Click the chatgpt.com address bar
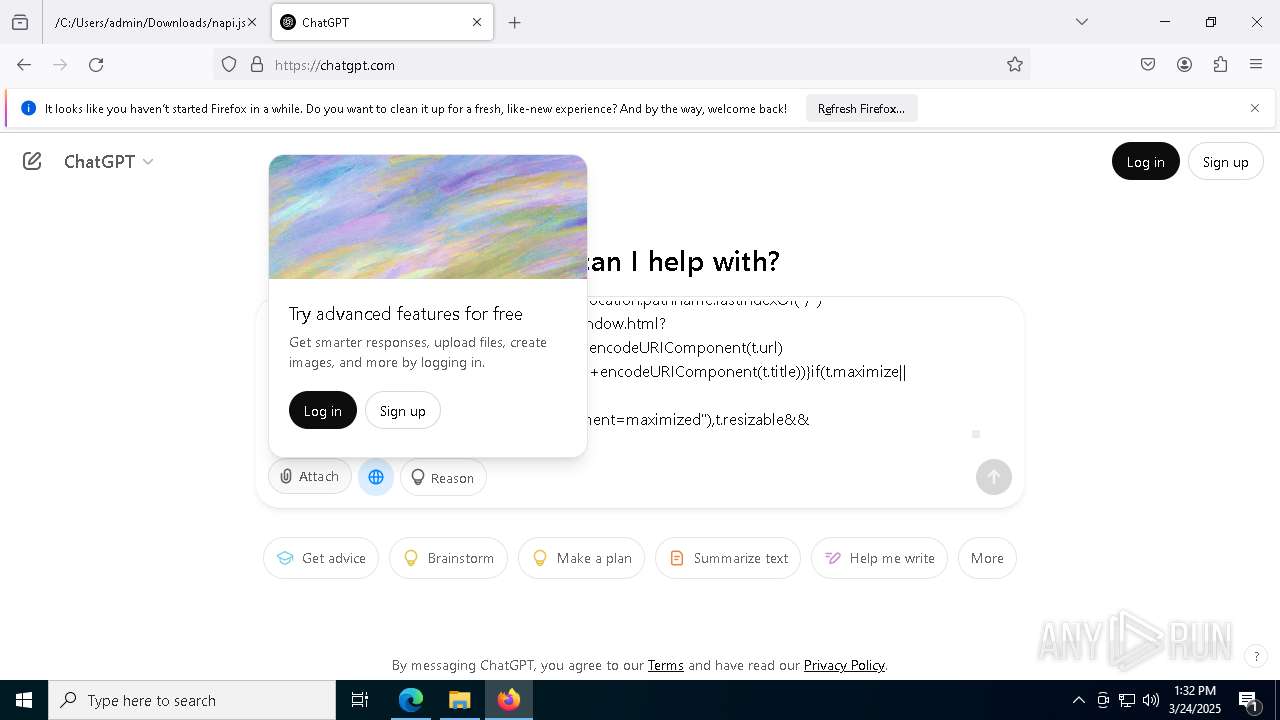Screen dimensions: 1280x720 [620, 65]
